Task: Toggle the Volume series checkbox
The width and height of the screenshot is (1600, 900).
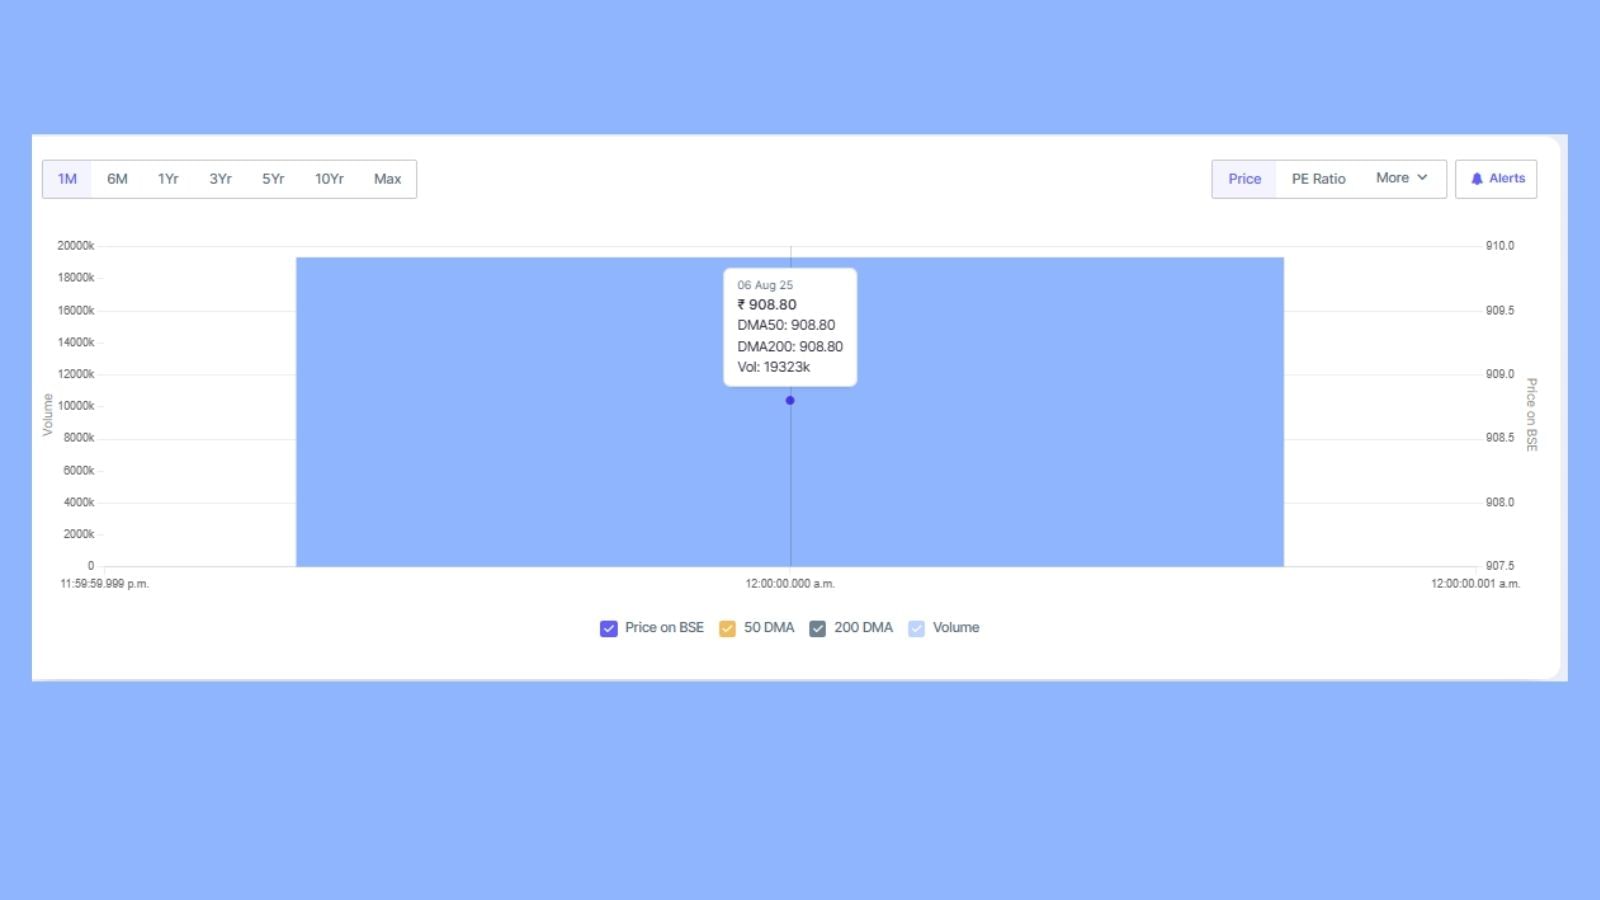Action: click(x=916, y=628)
